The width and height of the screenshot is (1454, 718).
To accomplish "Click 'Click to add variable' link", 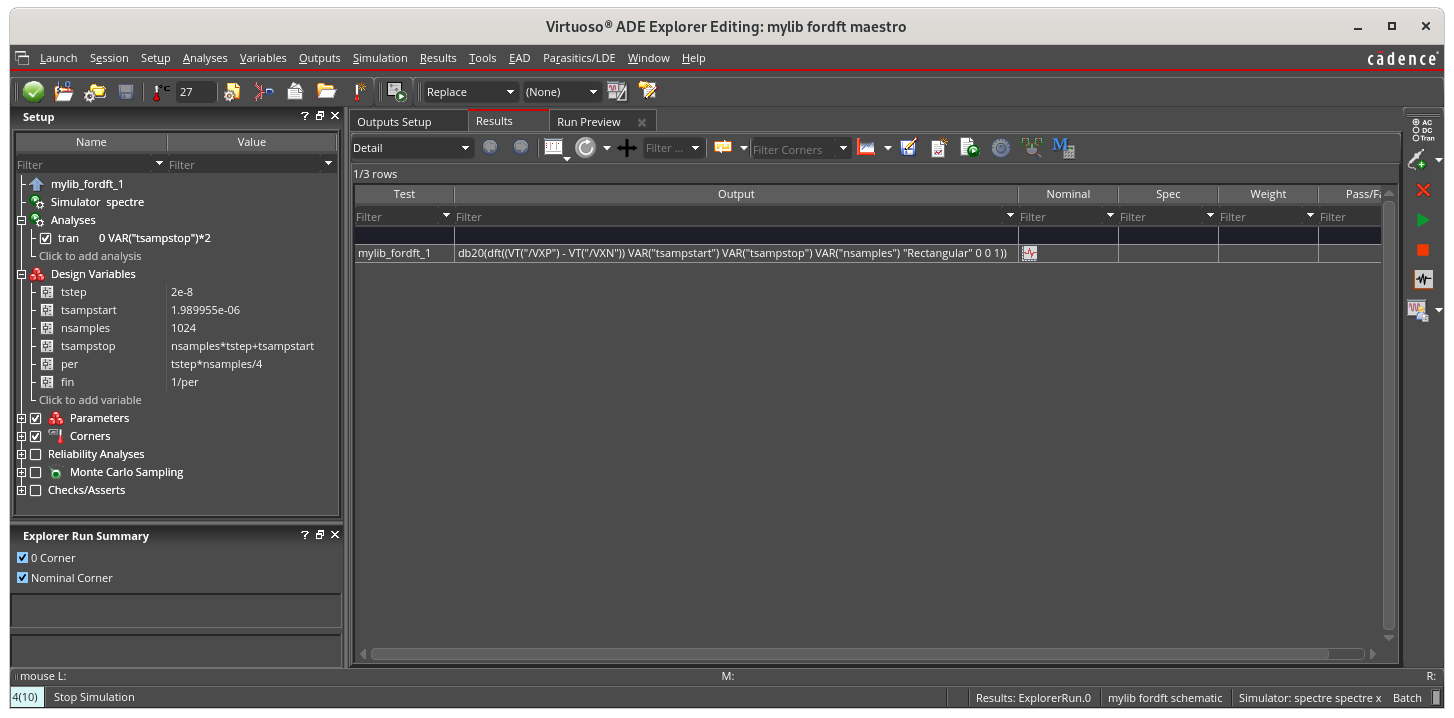I will coord(90,400).
